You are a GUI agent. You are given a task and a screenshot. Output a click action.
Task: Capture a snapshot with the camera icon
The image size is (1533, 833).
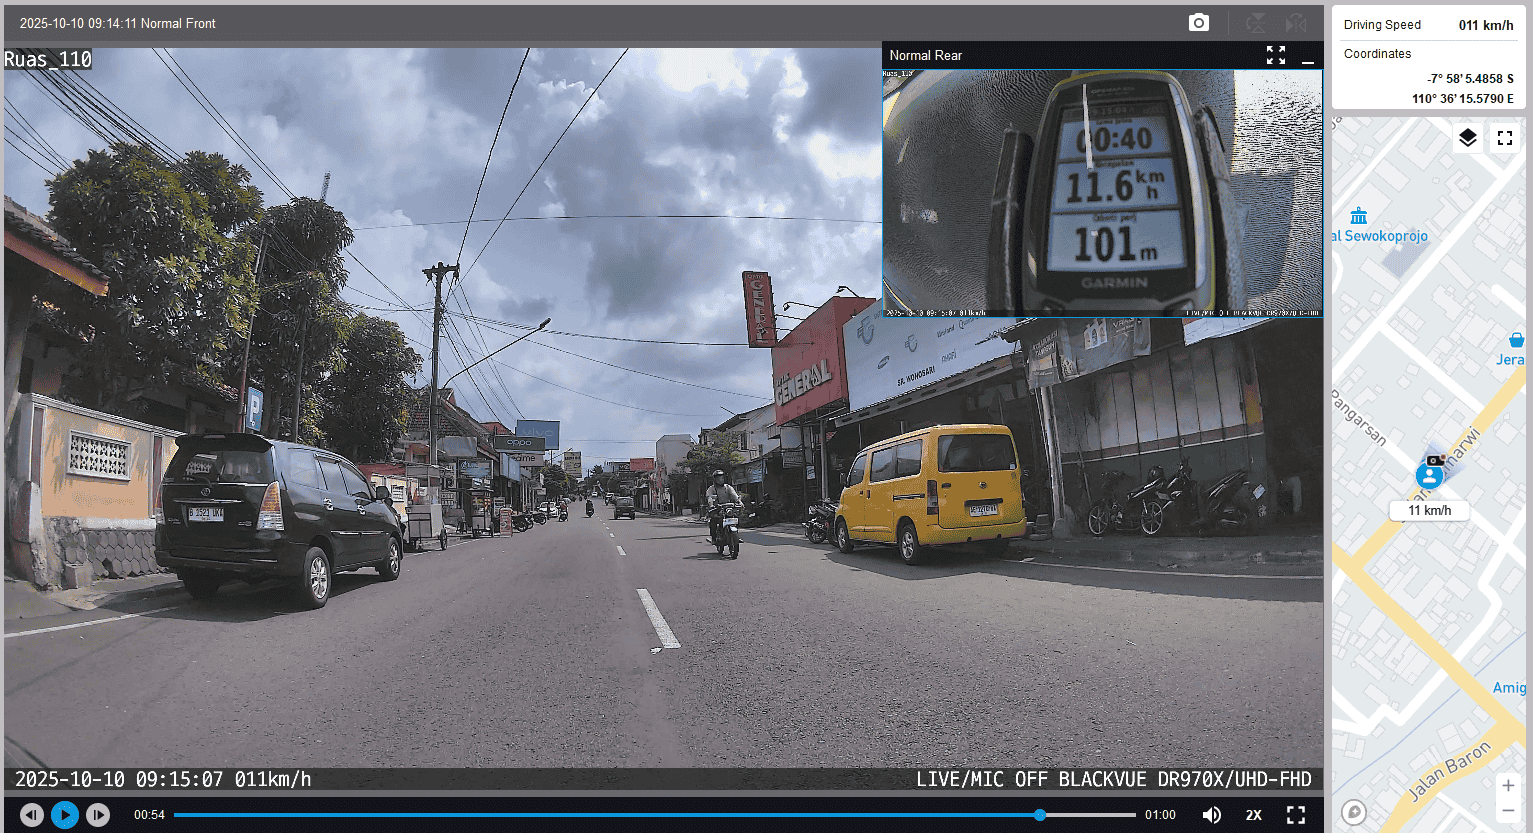pyautogui.click(x=1198, y=23)
